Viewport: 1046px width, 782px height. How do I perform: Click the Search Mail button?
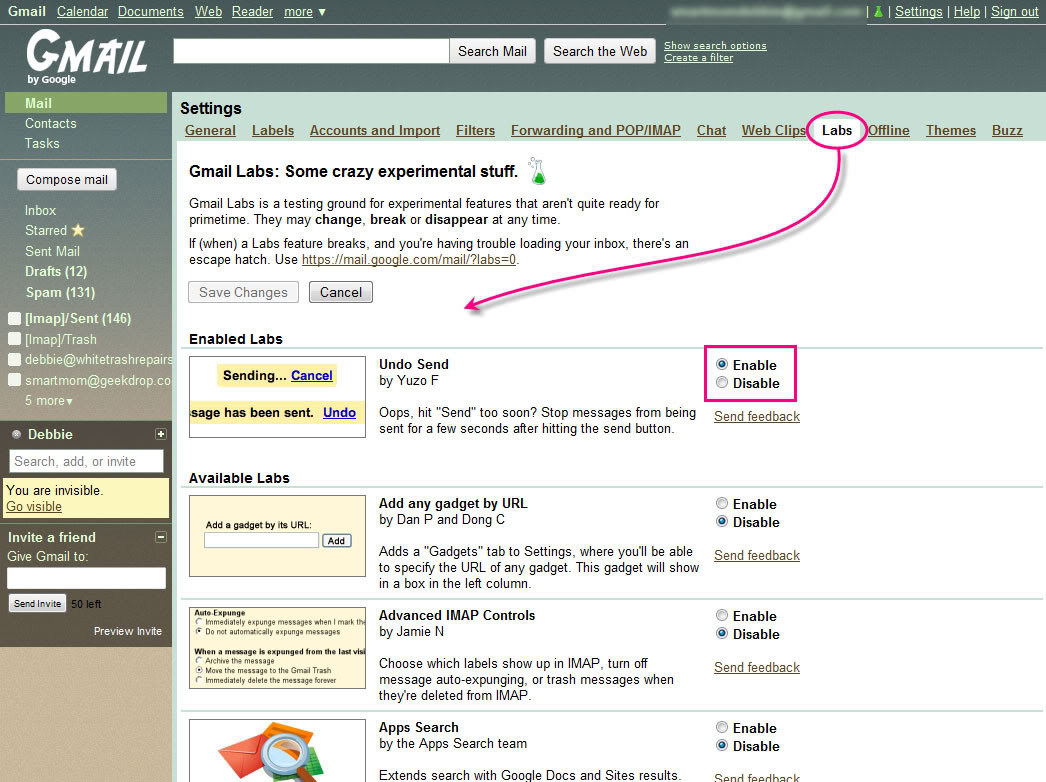(492, 51)
